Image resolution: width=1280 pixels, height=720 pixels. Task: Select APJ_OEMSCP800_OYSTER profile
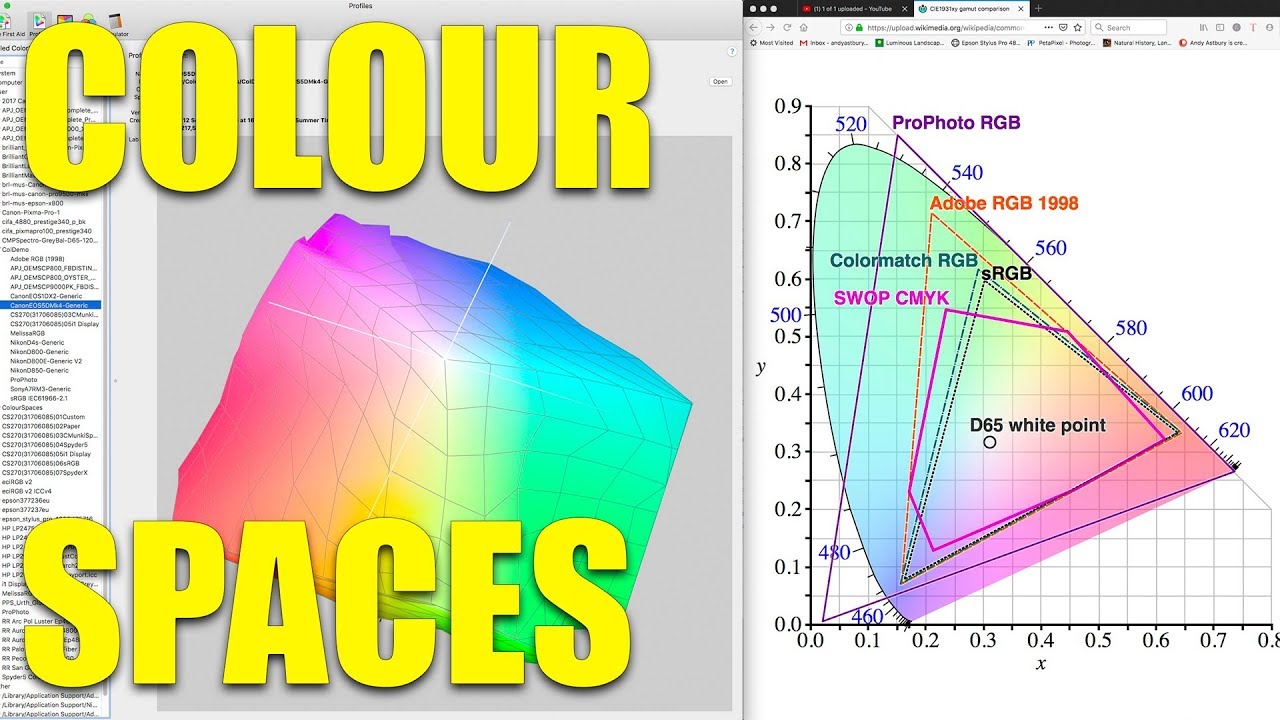click(54, 277)
